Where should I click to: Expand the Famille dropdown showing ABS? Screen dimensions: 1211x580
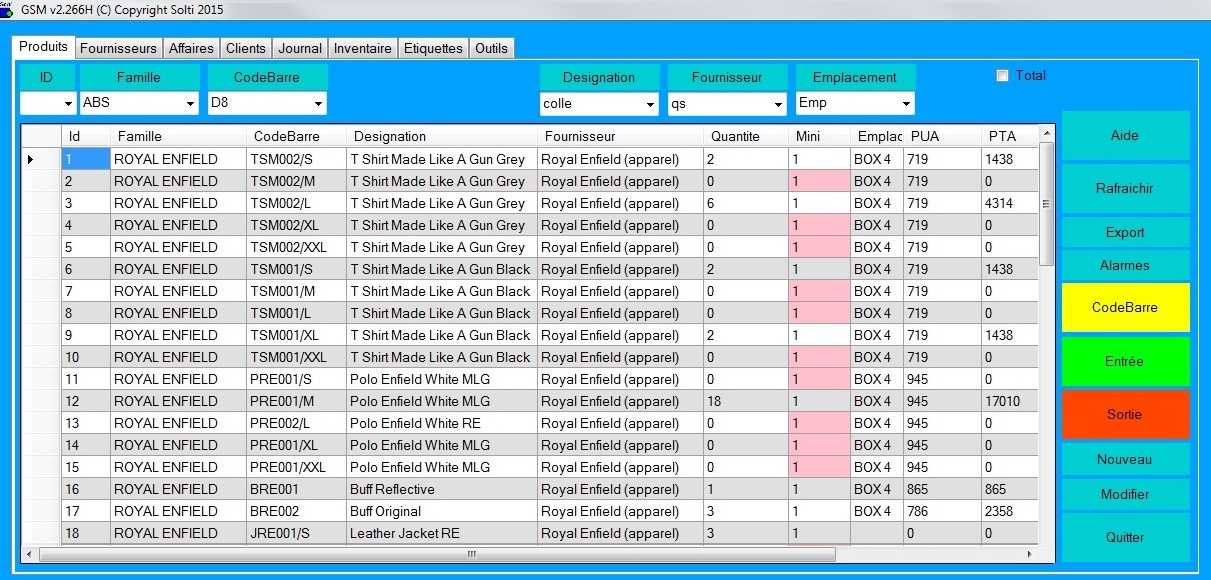(192, 102)
